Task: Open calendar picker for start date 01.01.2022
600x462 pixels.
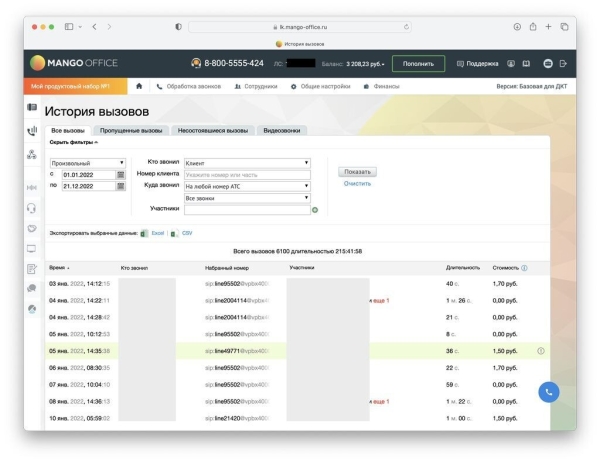Action: [121, 174]
